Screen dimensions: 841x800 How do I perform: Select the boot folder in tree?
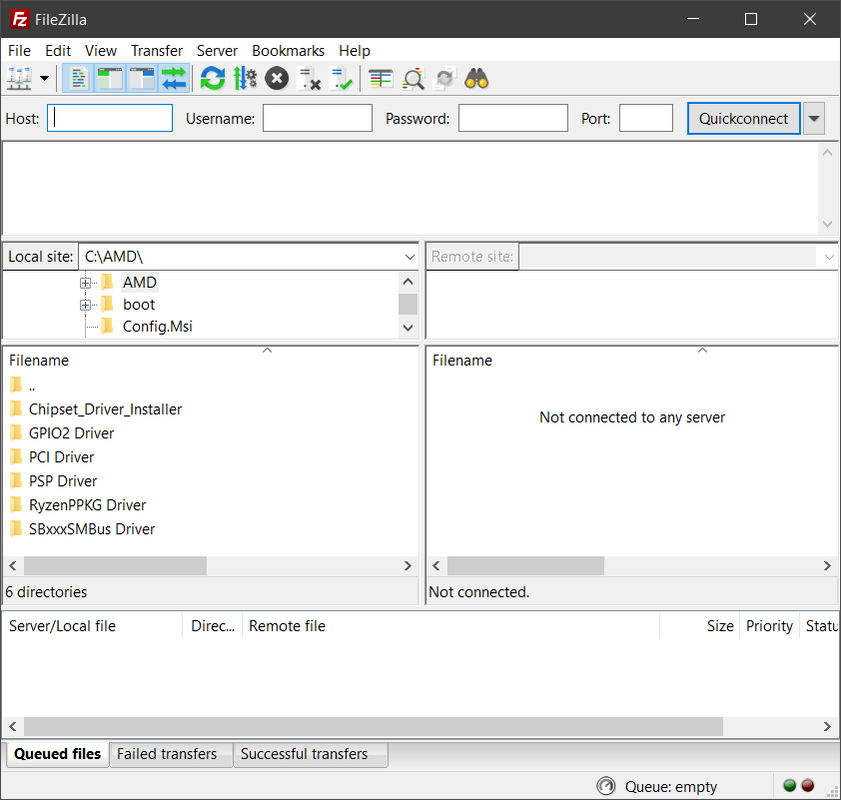tap(138, 305)
